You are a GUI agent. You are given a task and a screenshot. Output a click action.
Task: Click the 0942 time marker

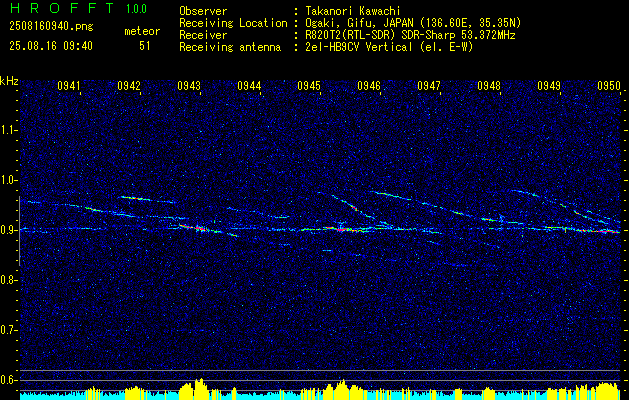click(x=129, y=85)
